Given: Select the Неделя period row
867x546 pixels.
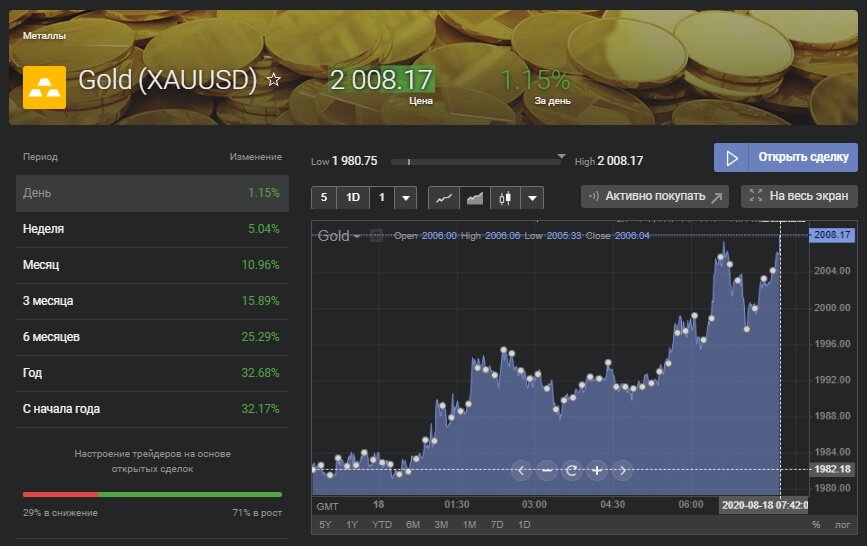Looking at the screenshot, I should [x=152, y=229].
